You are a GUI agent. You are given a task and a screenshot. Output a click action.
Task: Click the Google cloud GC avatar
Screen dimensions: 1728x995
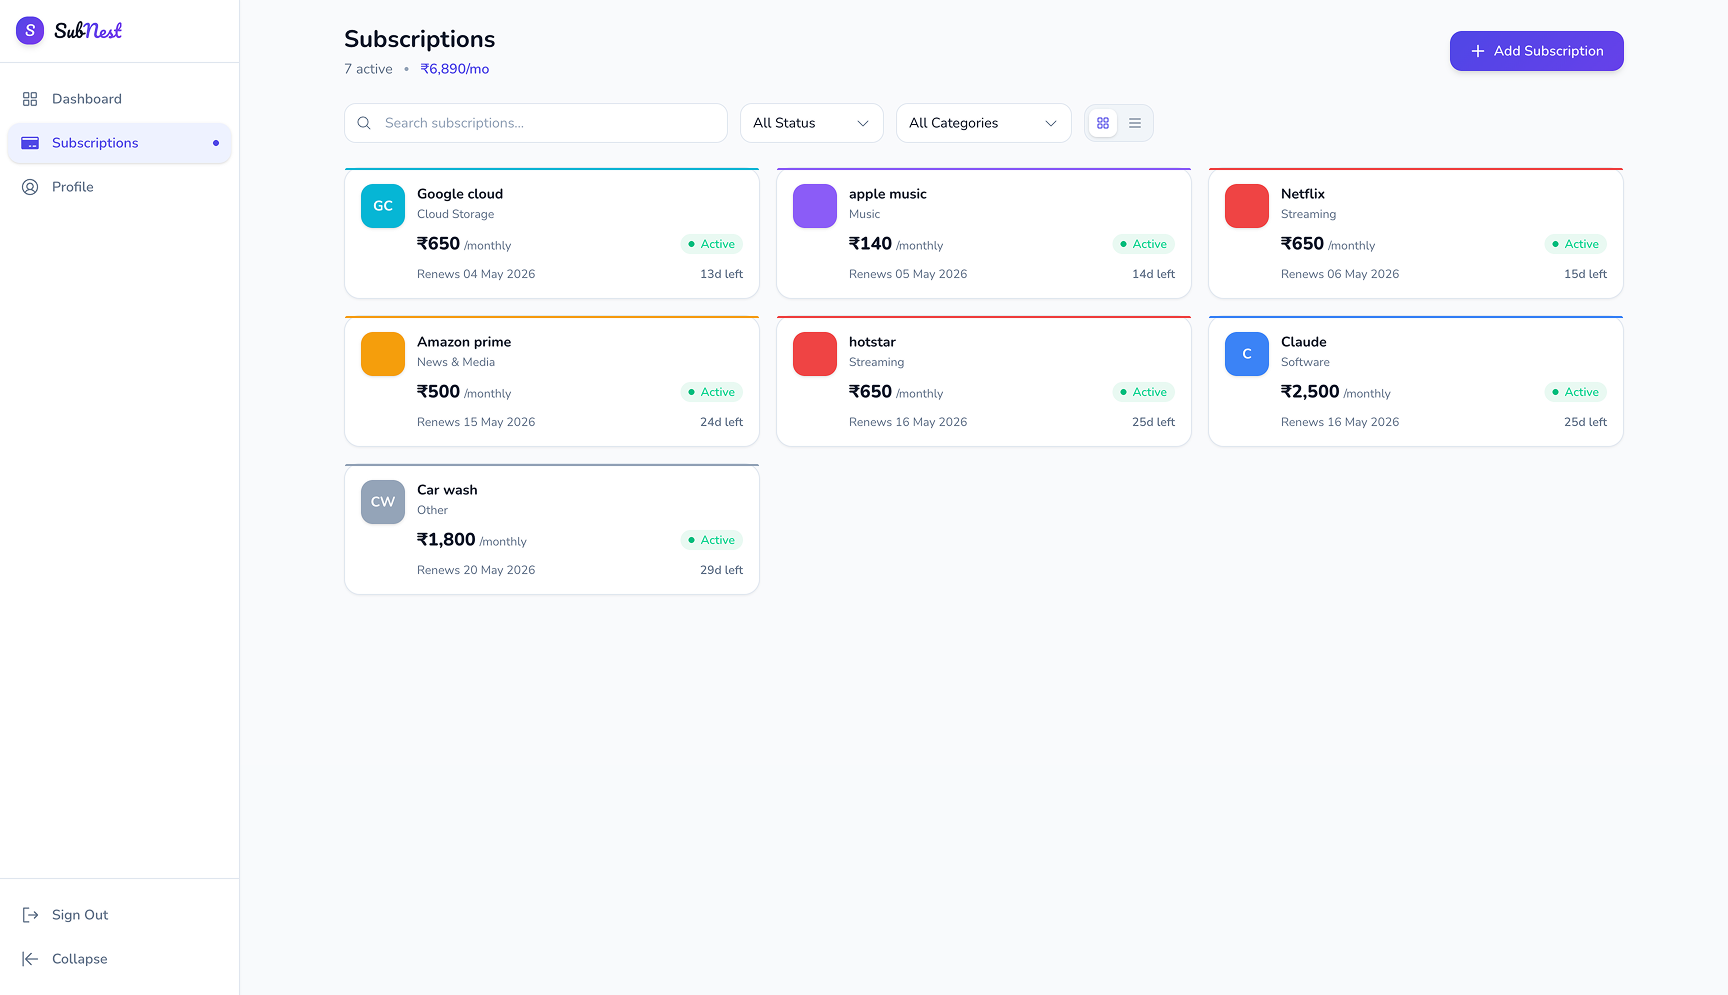pos(383,206)
